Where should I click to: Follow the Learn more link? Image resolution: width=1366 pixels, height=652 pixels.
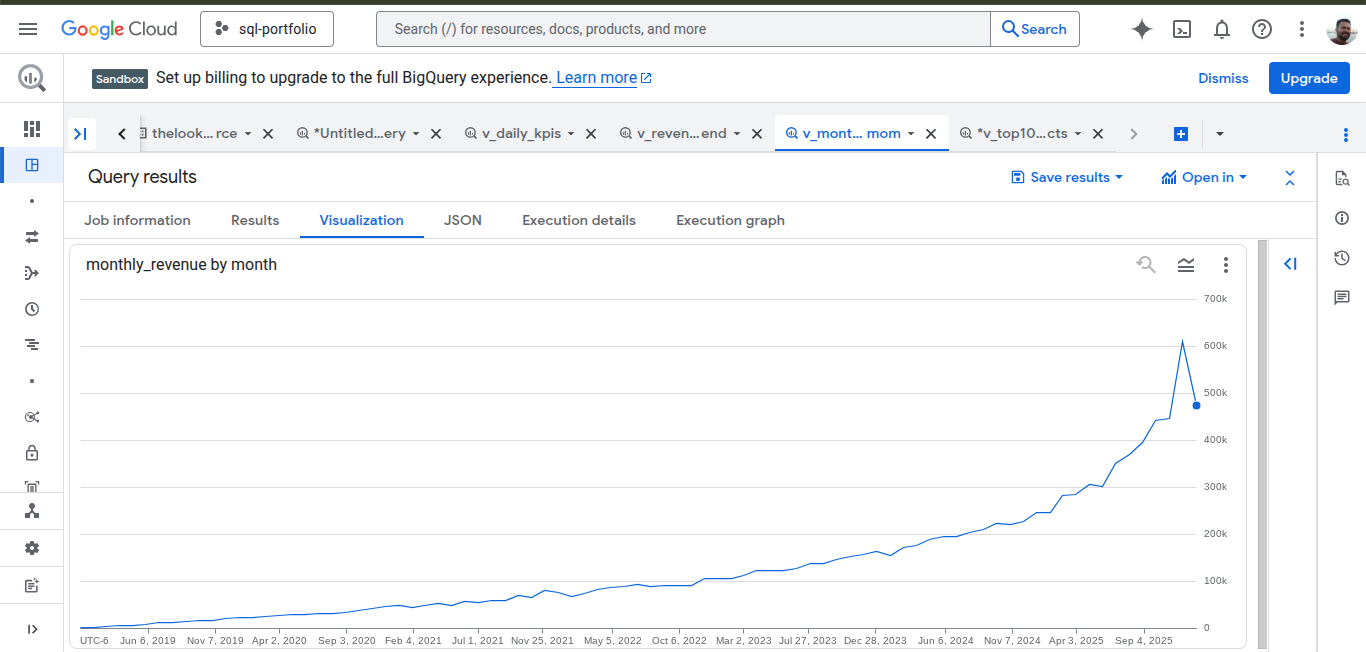tap(597, 78)
